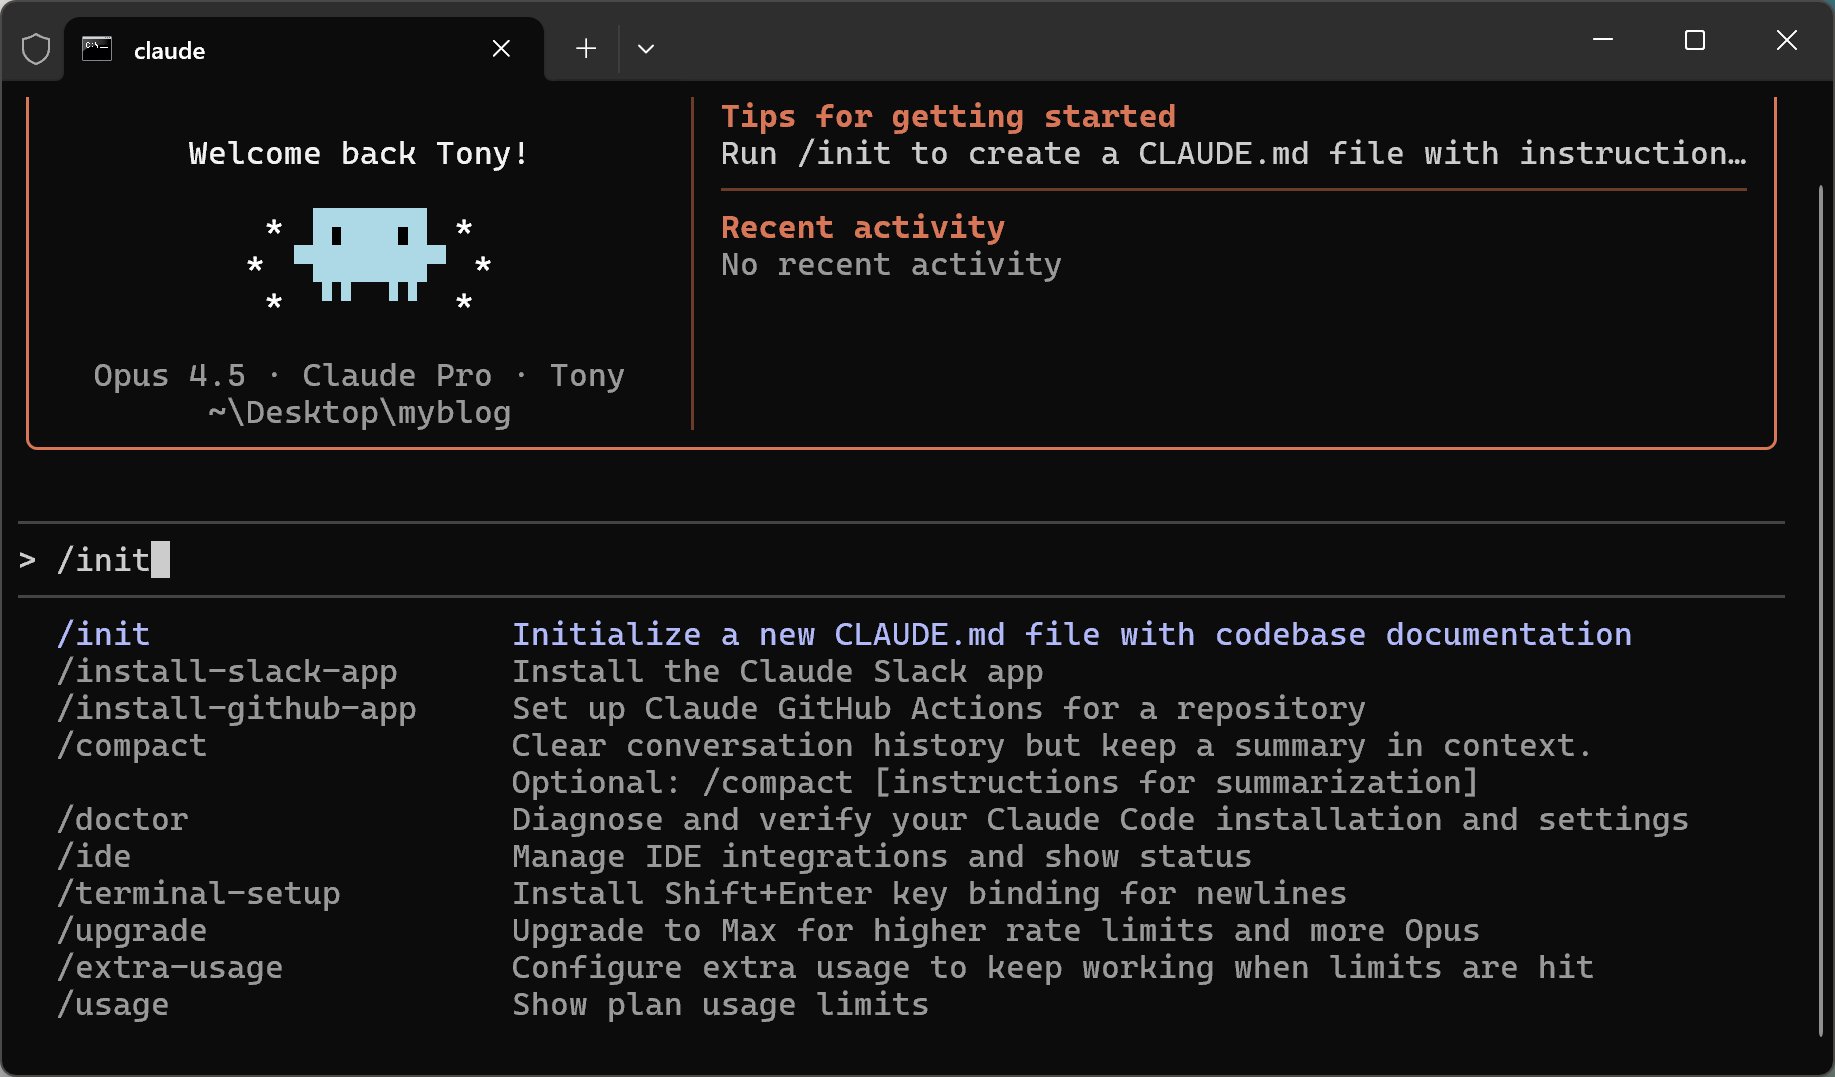
Task: Open a new terminal tab with plus
Action: pyautogui.click(x=586, y=49)
